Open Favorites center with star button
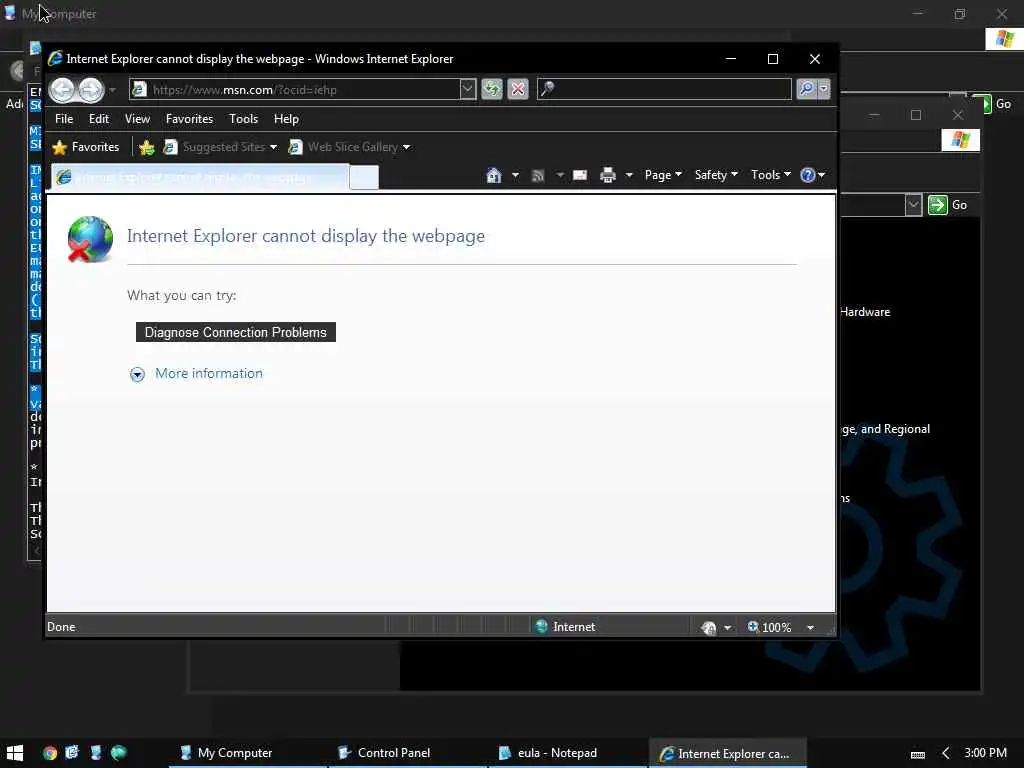The height and width of the screenshot is (768, 1024). pyautogui.click(x=86, y=147)
